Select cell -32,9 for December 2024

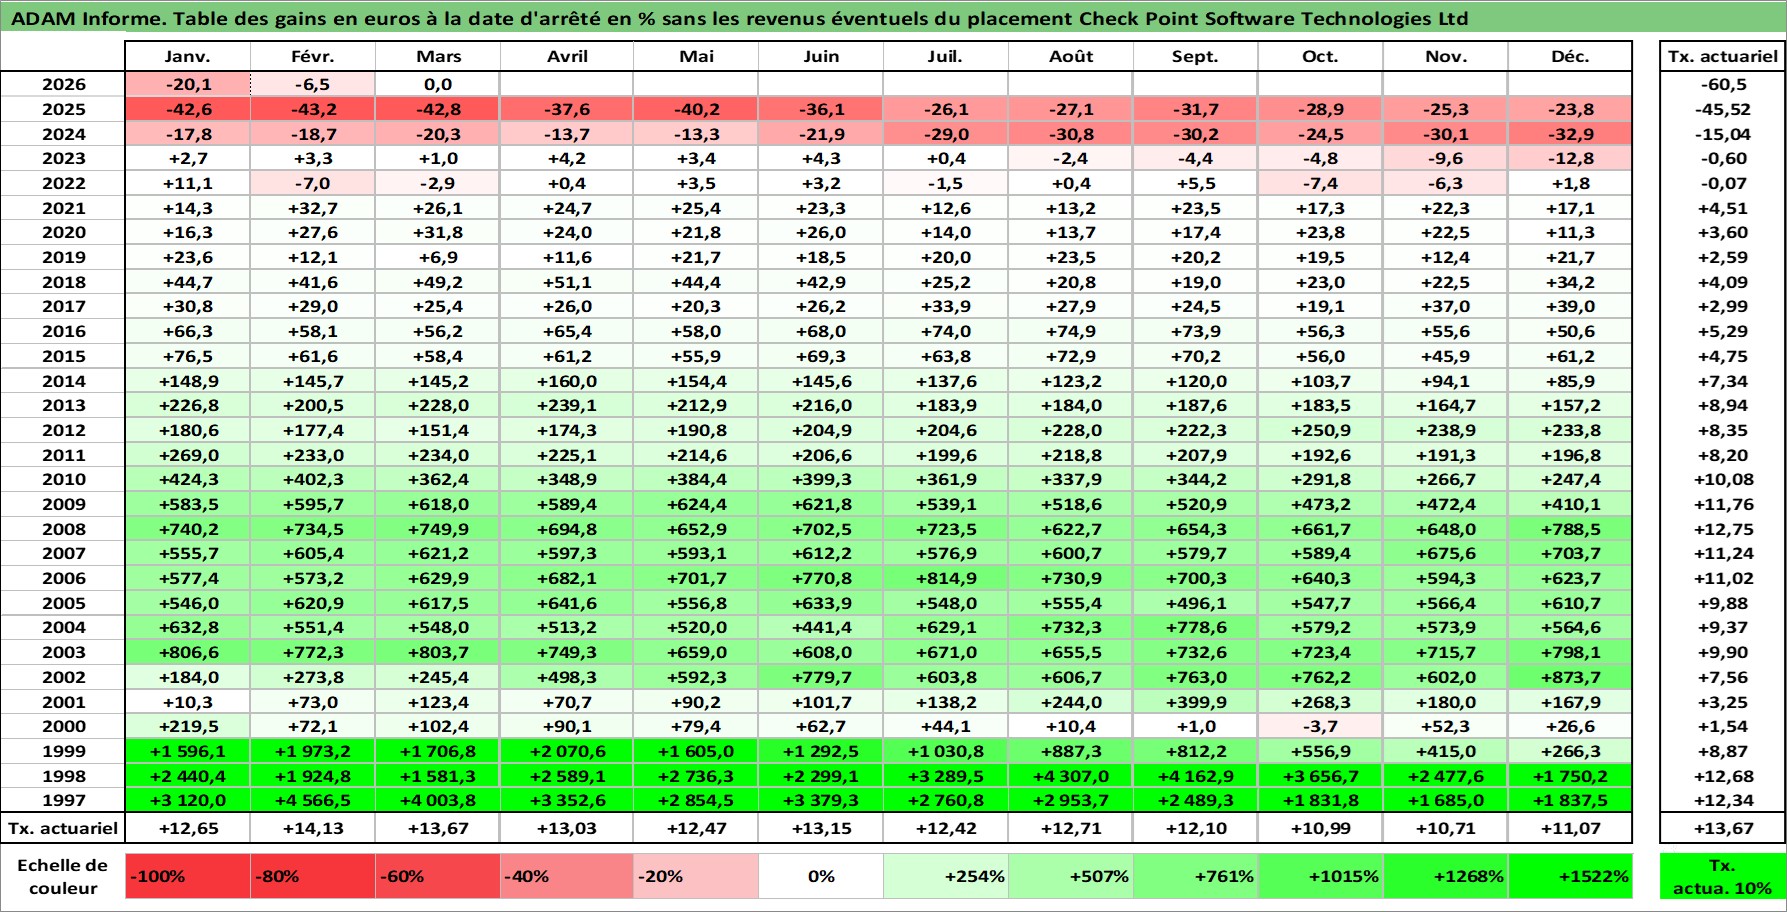(1570, 134)
